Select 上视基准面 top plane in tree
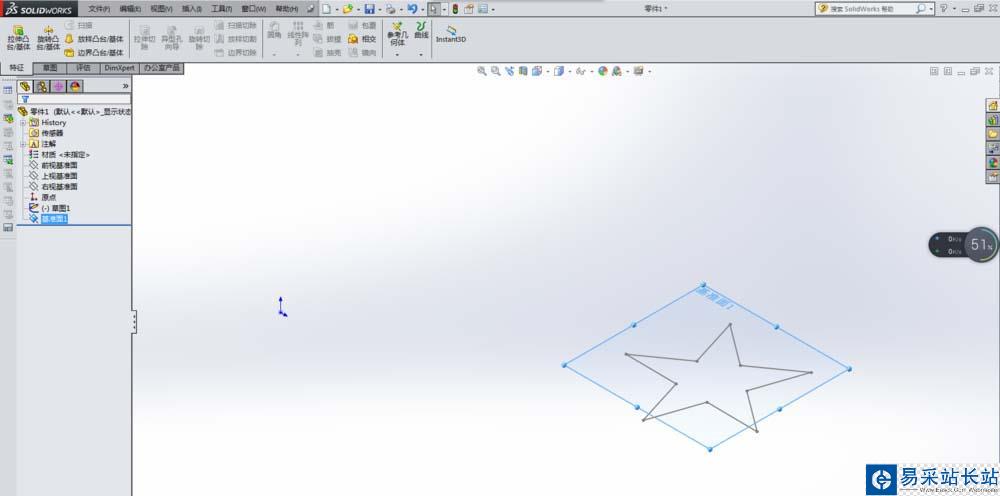Image resolution: width=1000 pixels, height=496 pixels. 59,176
